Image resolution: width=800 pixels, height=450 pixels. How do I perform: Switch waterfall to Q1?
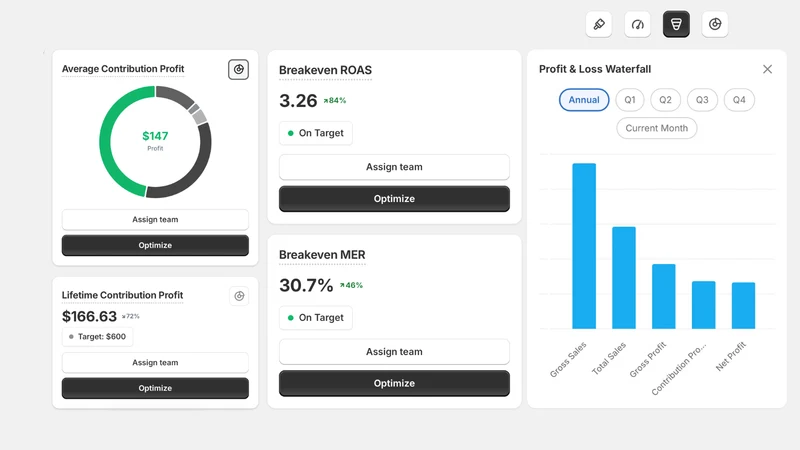click(630, 99)
